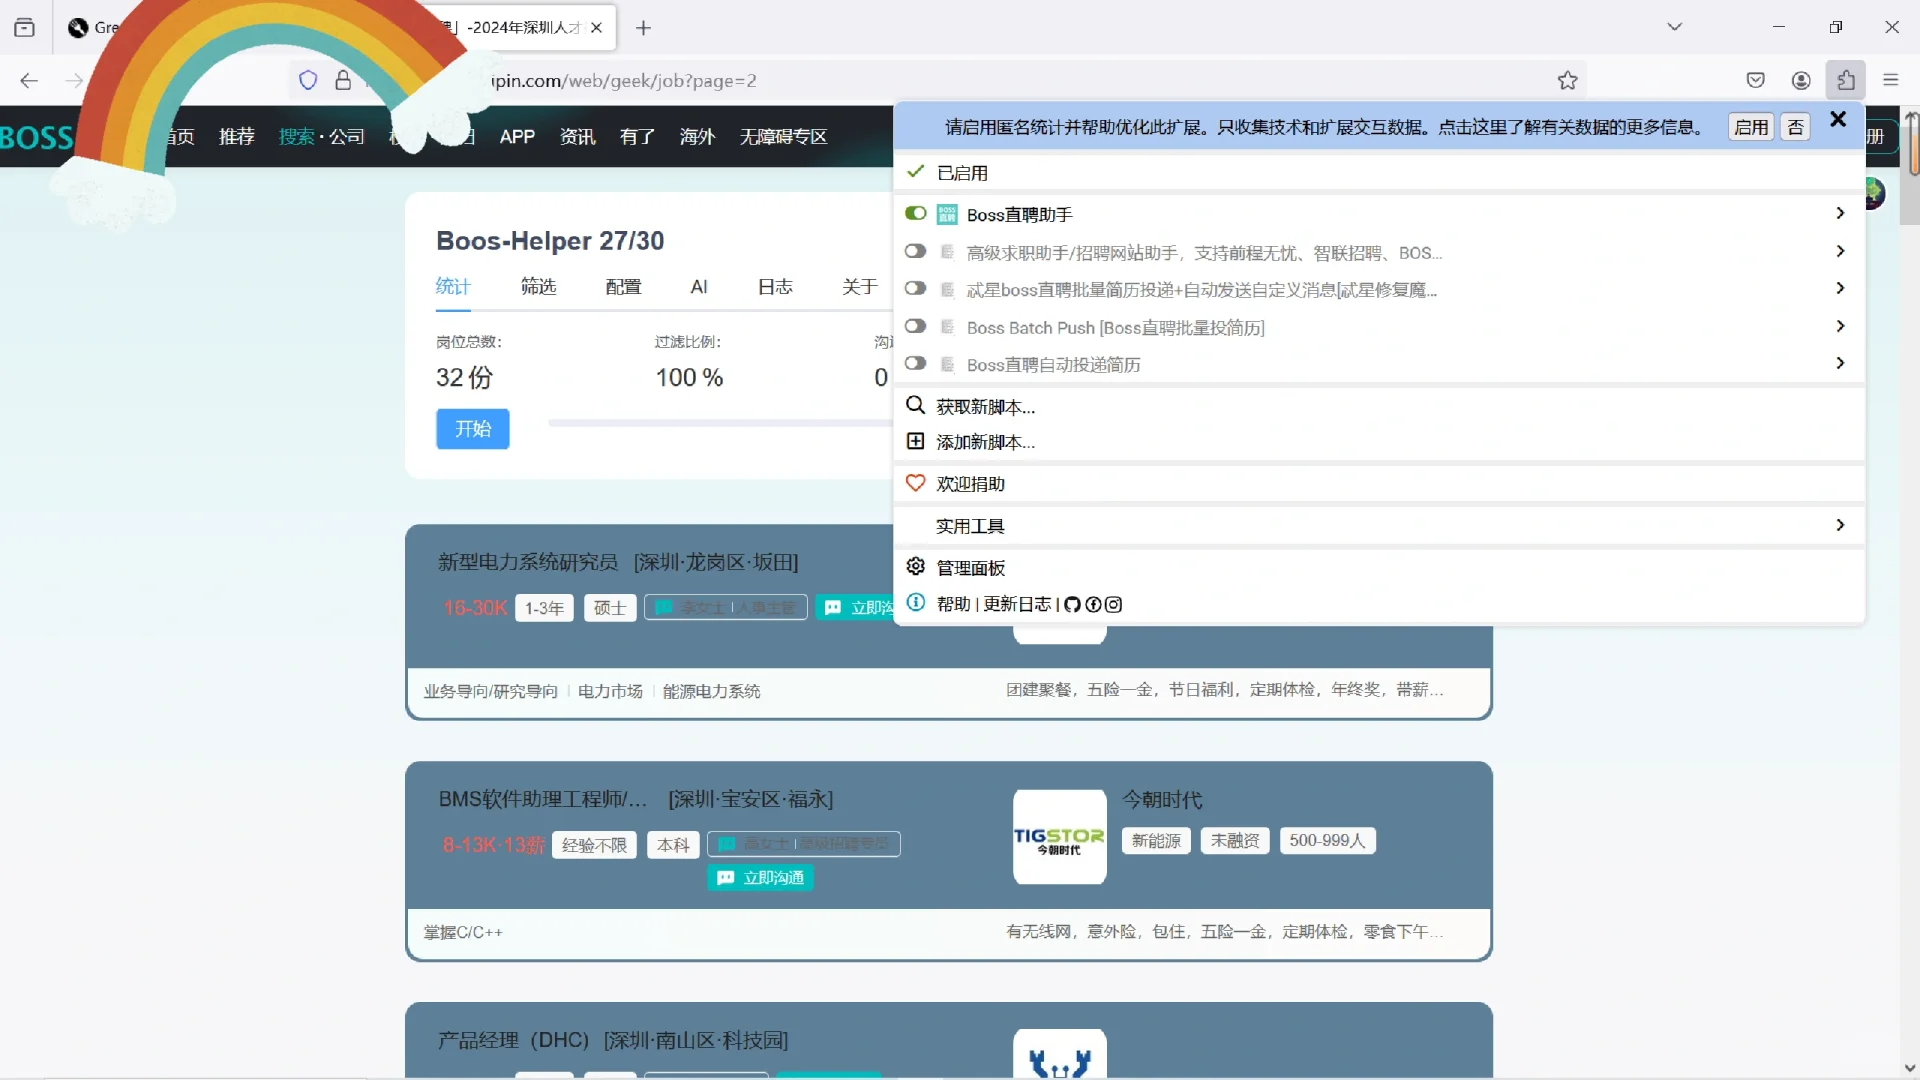Disable the Boss直聘助手 script toggle

pos(915,213)
